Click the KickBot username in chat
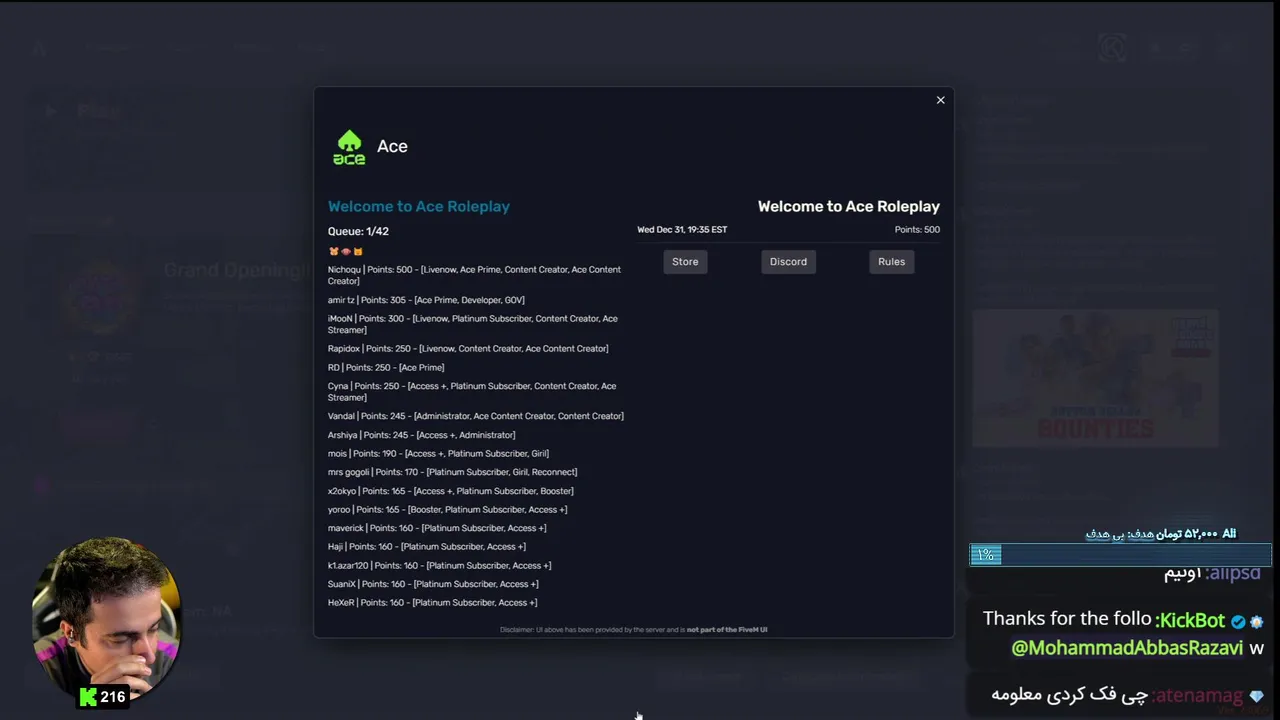This screenshot has height=720, width=1280. [1191, 621]
